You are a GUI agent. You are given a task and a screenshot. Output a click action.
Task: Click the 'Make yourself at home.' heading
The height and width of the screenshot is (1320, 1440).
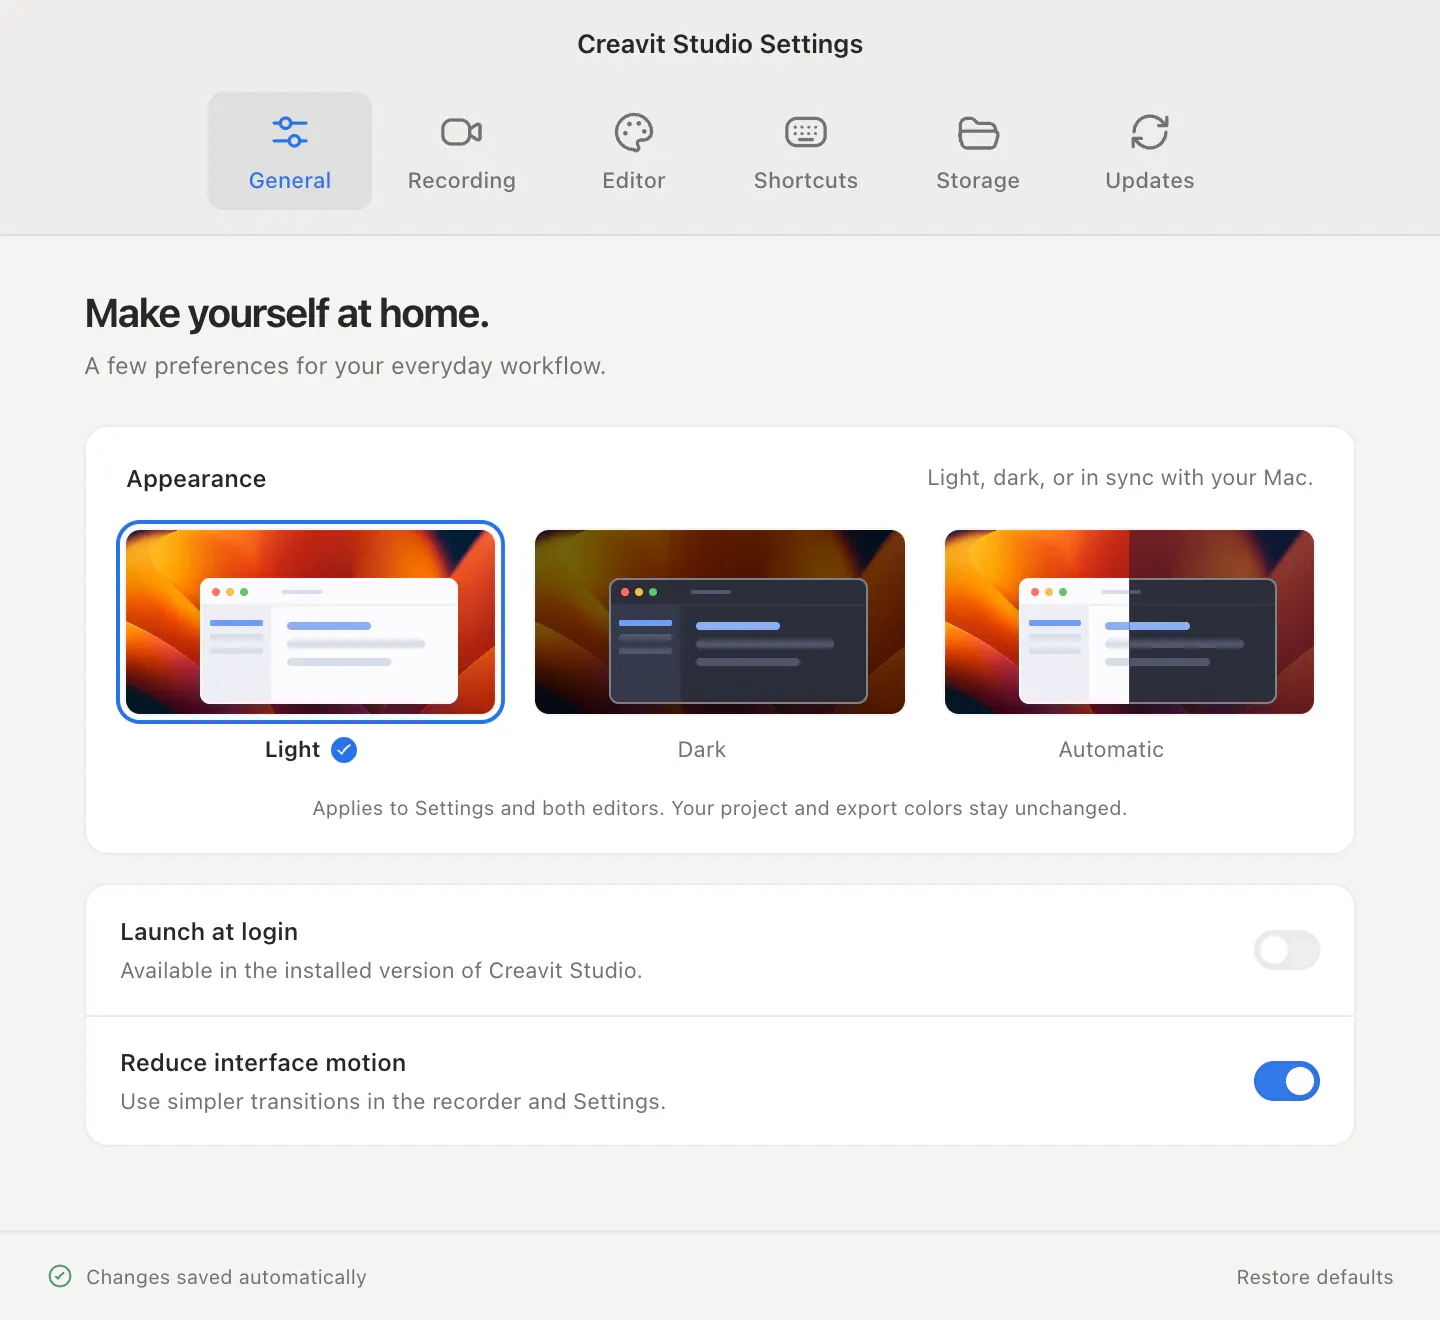click(x=287, y=314)
